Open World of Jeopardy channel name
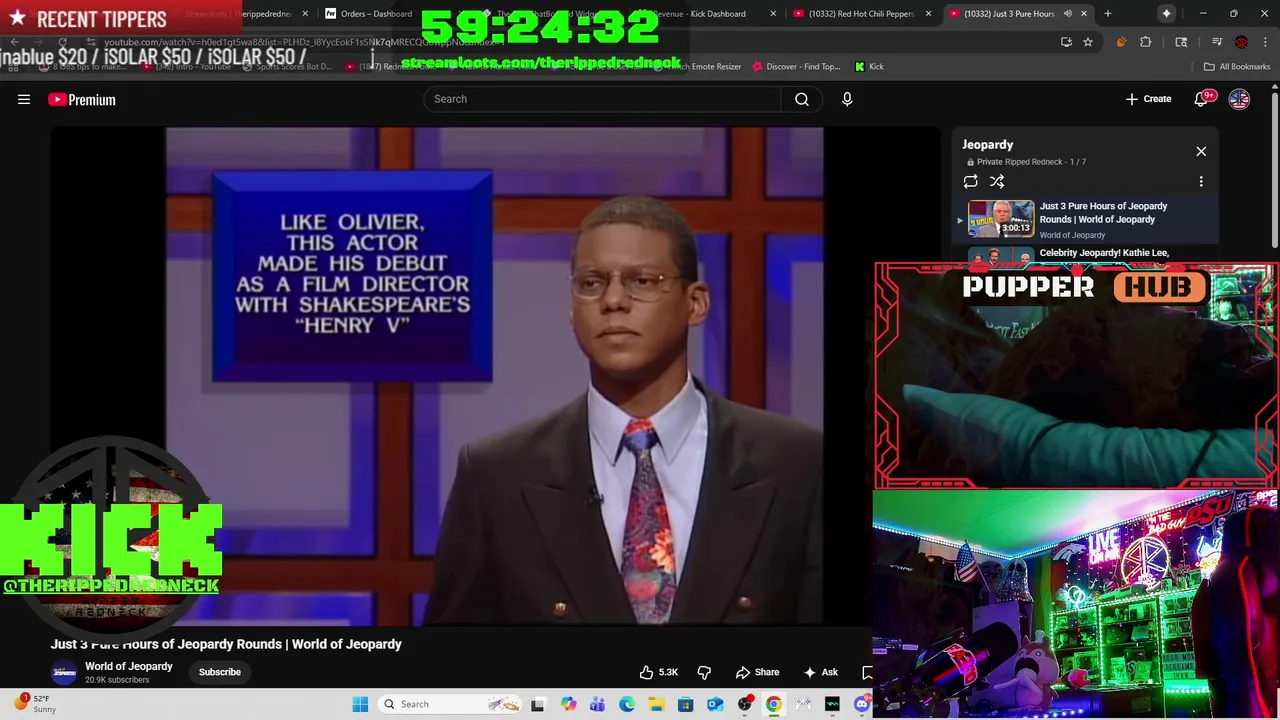The height and width of the screenshot is (720, 1280). (128, 666)
